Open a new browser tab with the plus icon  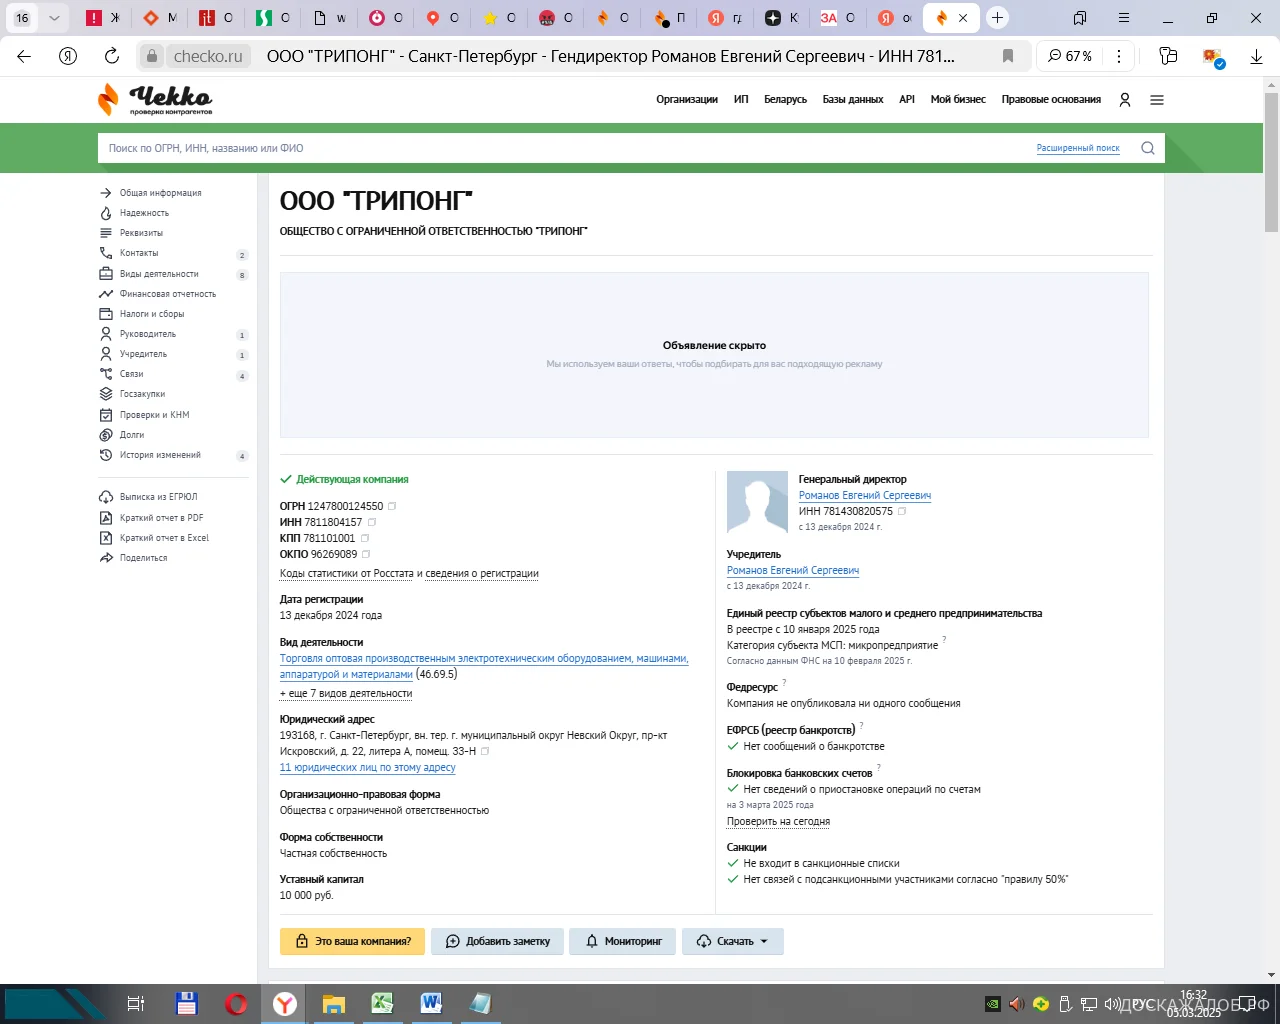click(997, 18)
